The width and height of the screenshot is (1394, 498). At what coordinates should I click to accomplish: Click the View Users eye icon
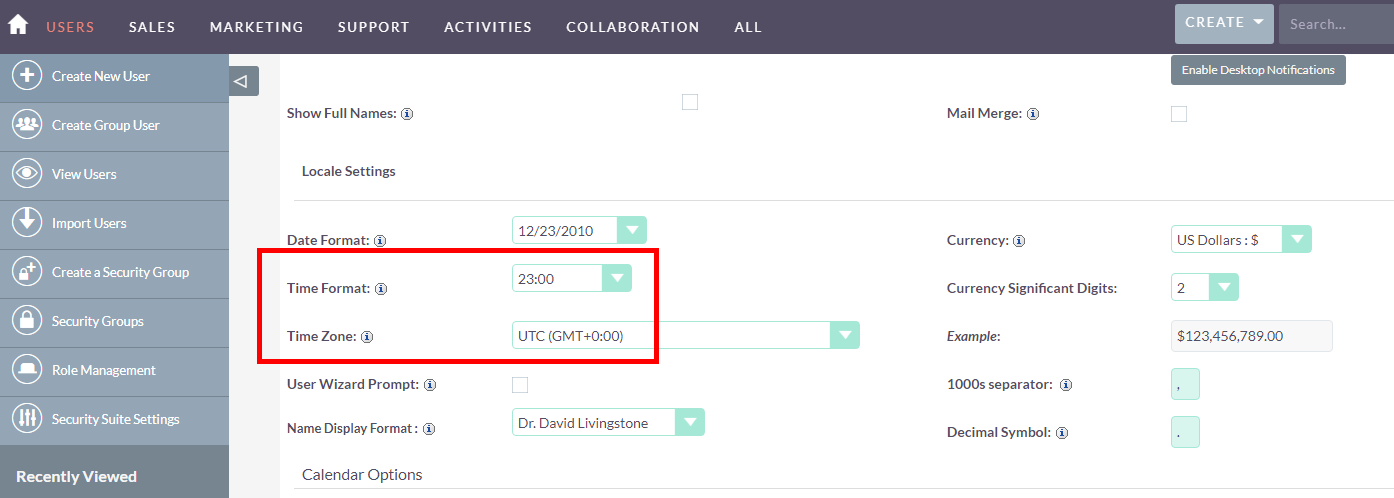(26, 174)
